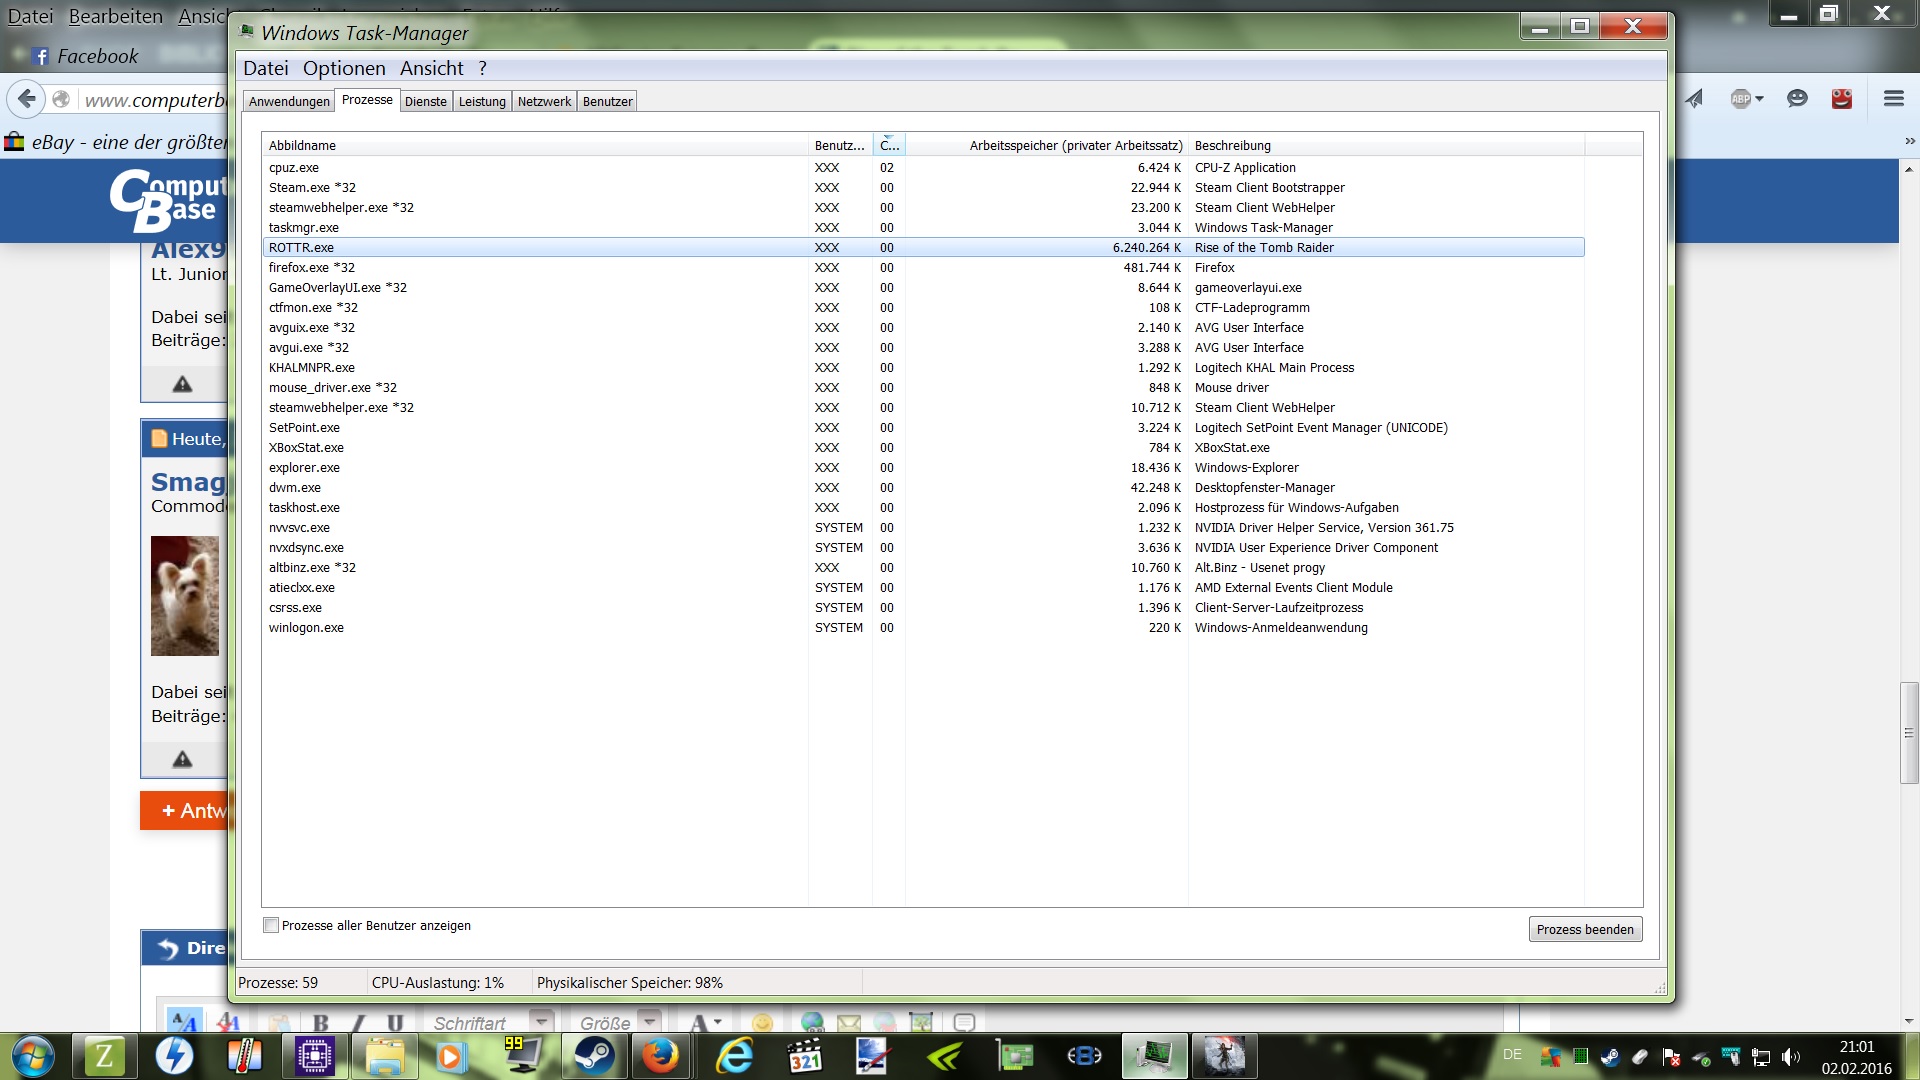The image size is (1920, 1080).
Task: Open the Steam taskbar icon
Action: [x=594, y=1056]
